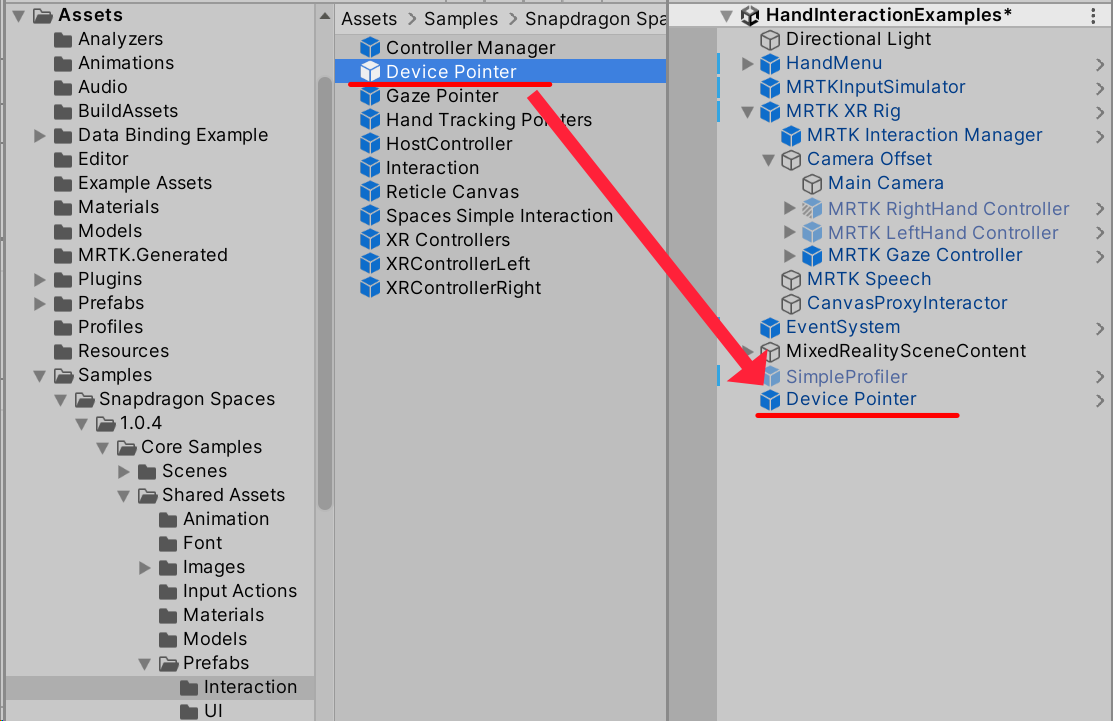Select the Controller Manager prefab icon
The width and height of the screenshot is (1113, 721).
click(x=370, y=48)
